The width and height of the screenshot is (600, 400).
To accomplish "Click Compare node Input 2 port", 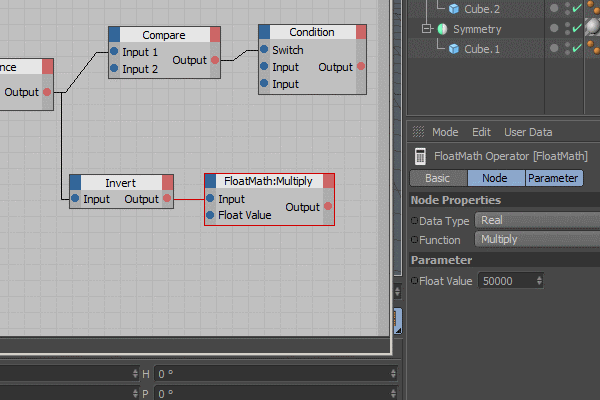I will click(x=114, y=68).
